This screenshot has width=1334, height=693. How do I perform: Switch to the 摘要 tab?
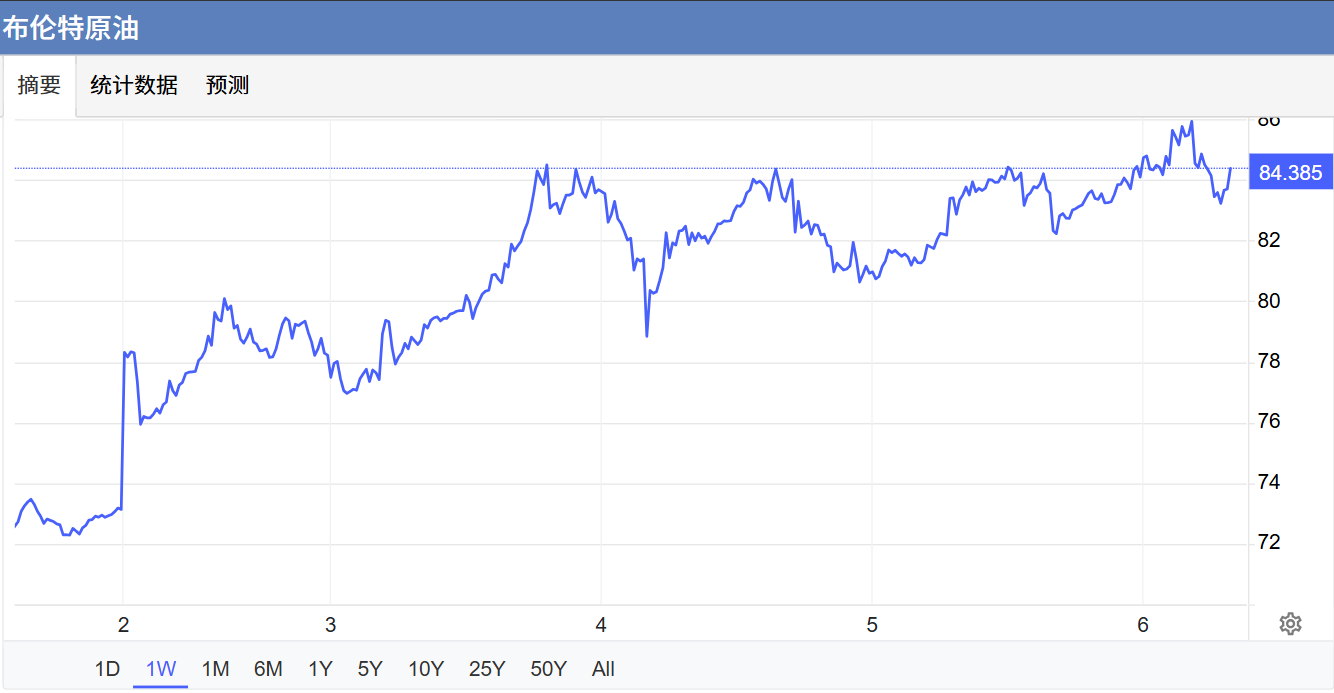39,86
